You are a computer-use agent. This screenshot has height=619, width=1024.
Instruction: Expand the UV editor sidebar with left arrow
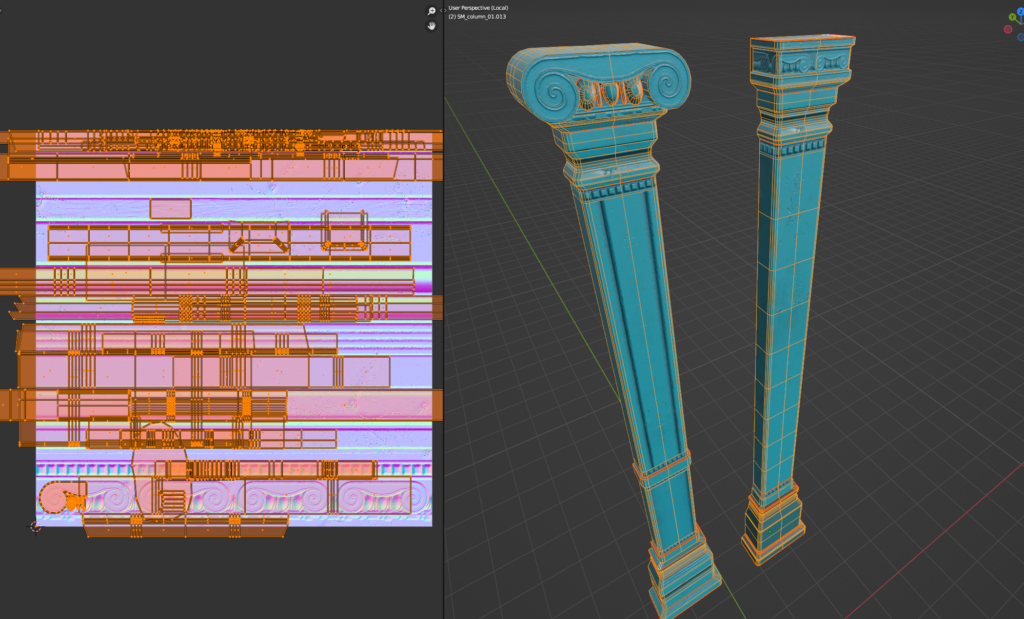tap(439, 11)
